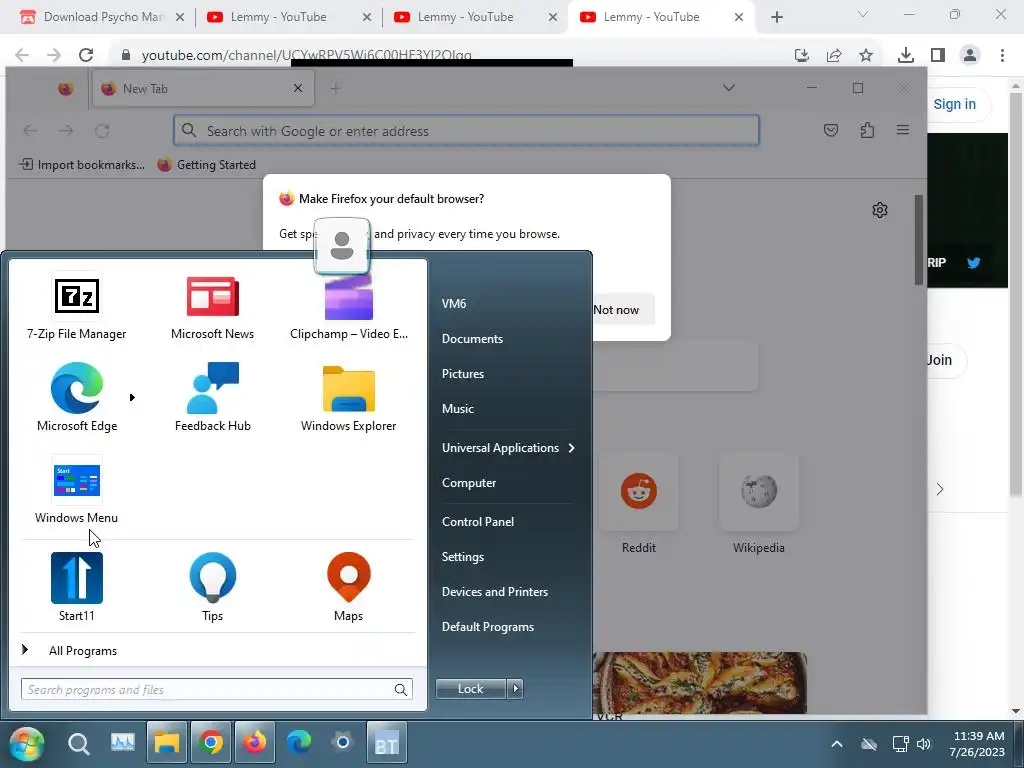
Task: Open Edge from the taskbar
Action: pyautogui.click(x=298, y=743)
